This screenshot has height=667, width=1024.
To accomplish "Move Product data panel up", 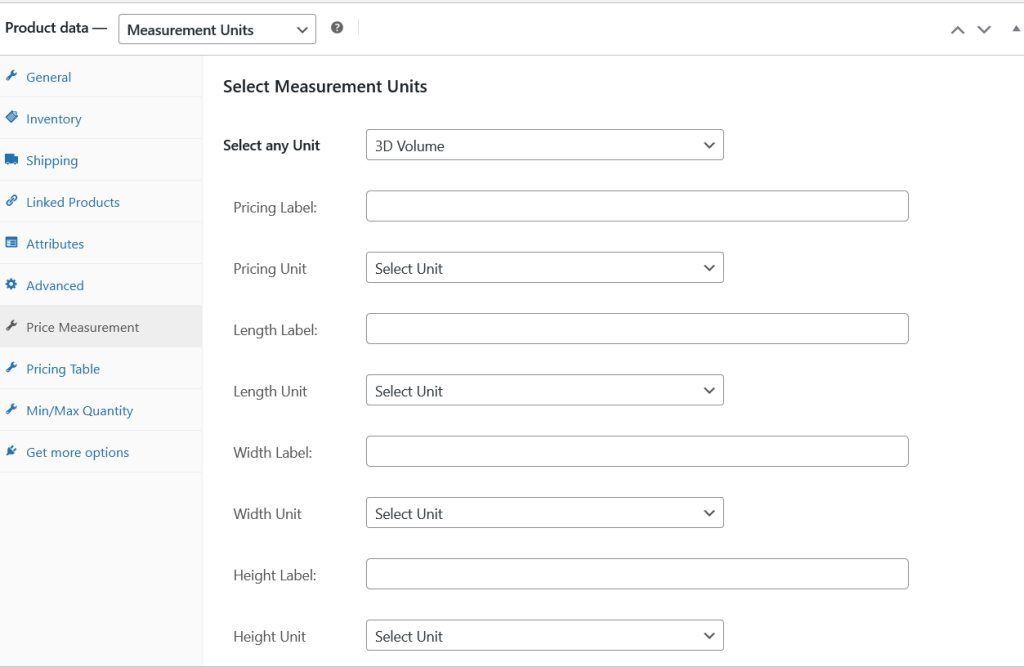I will point(957,29).
